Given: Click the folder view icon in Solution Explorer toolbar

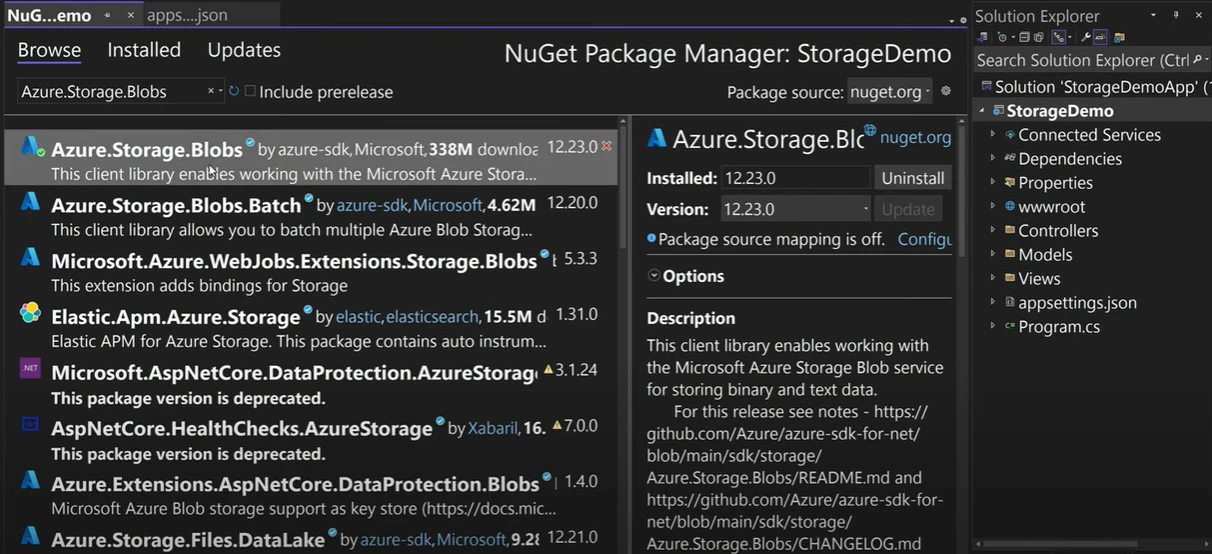Looking at the screenshot, I should coord(1119,37).
